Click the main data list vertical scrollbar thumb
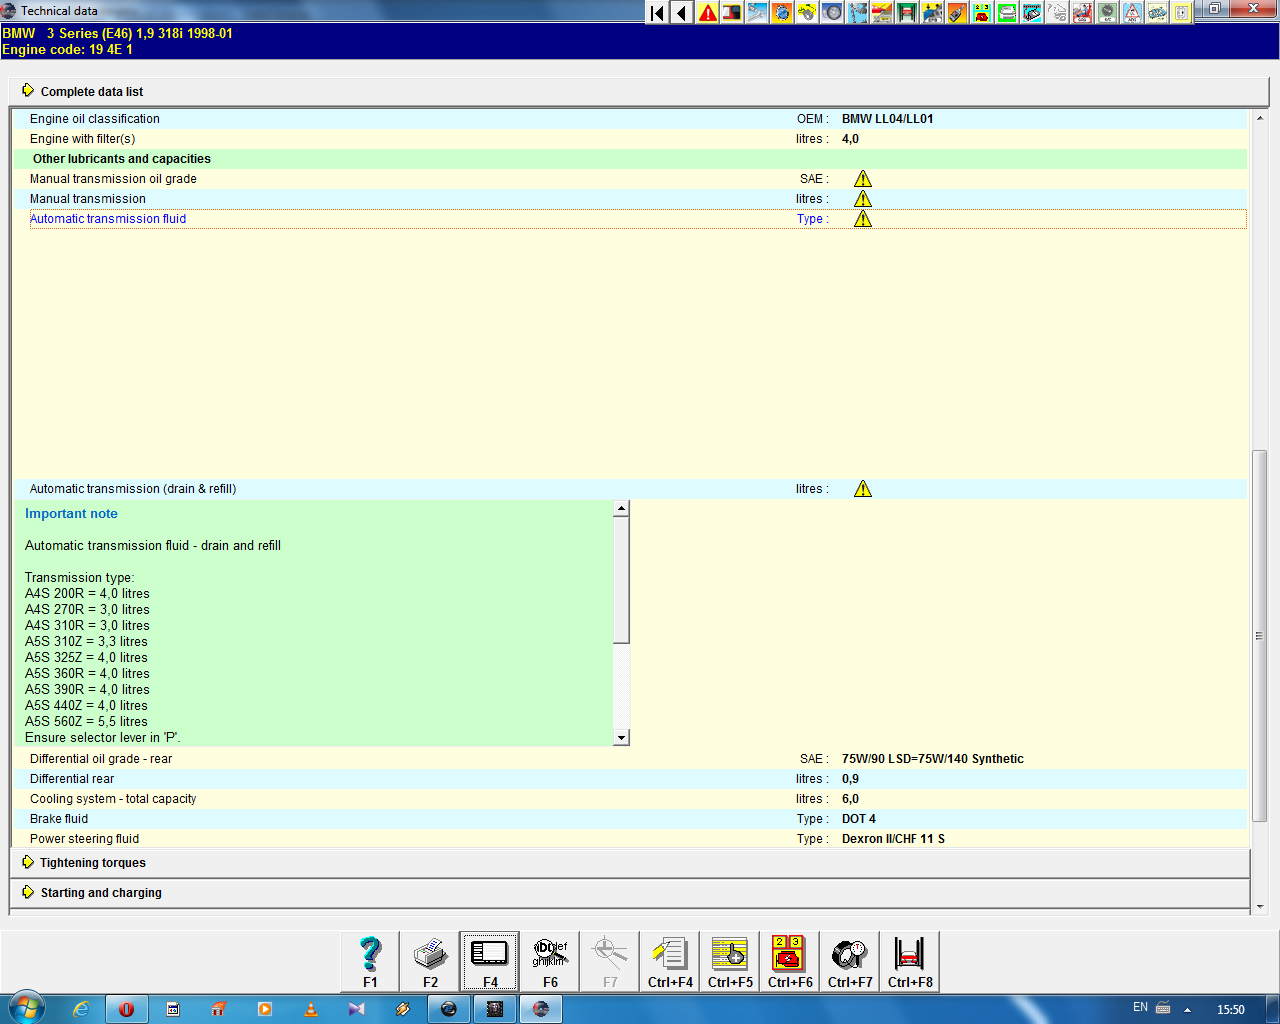Viewport: 1280px width, 1024px height. click(1259, 635)
